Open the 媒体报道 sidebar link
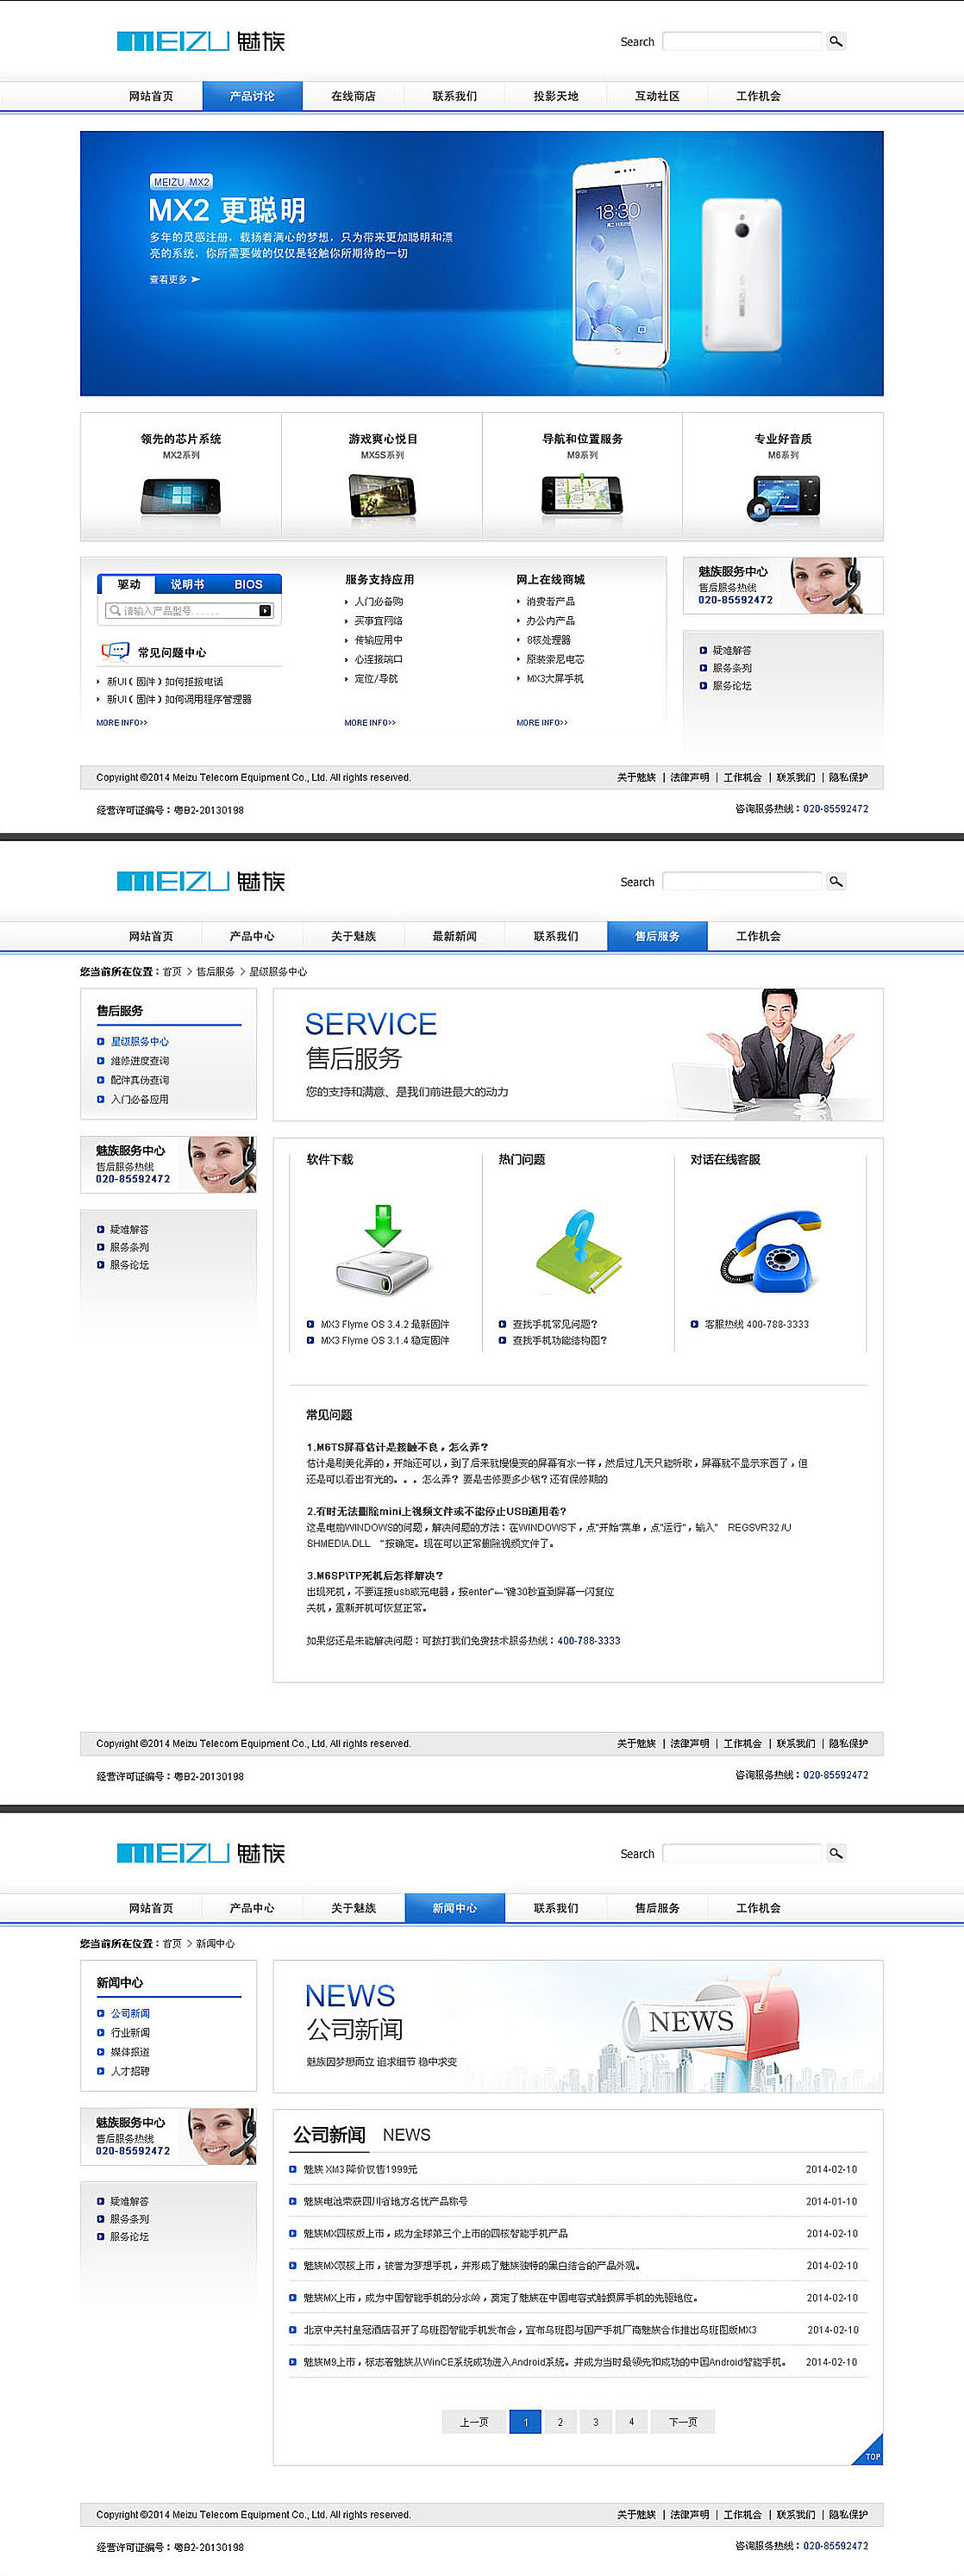The width and height of the screenshot is (964, 2576). tap(130, 2052)
